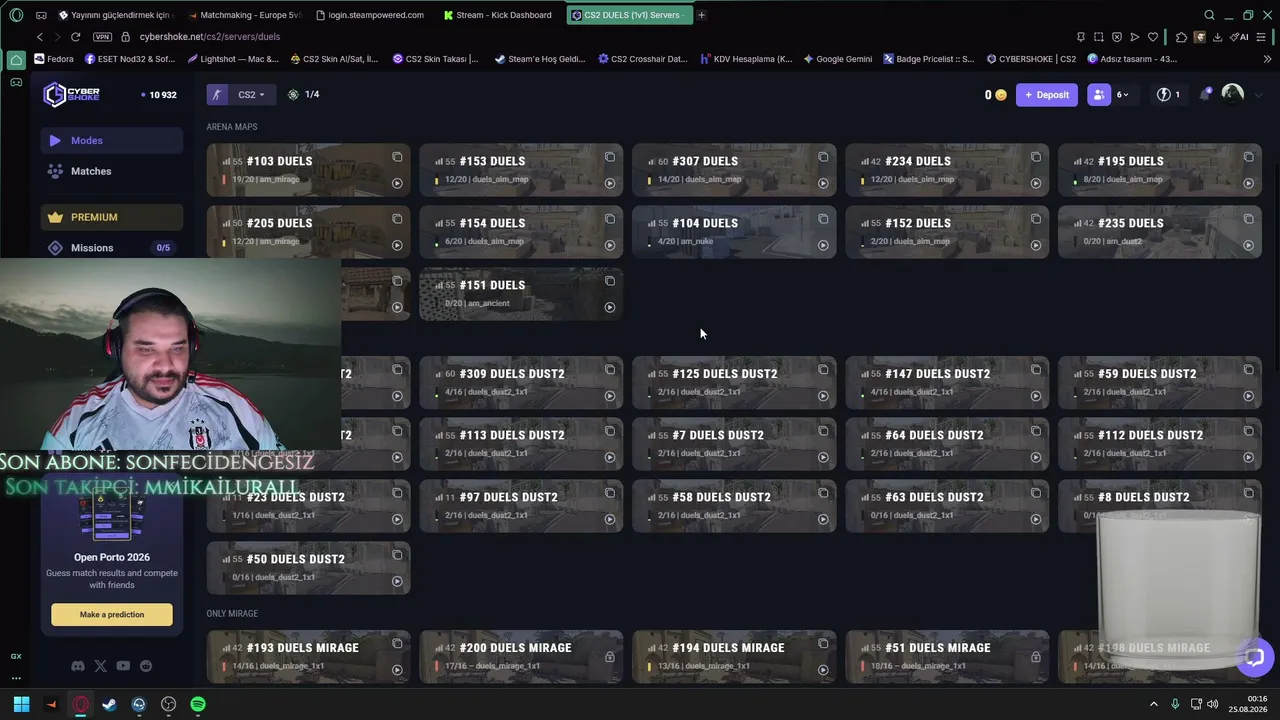This screenshot has width=1280, height=720.
Task: Copy address of #153 DUELS server
Action: (x=610, y=157)
